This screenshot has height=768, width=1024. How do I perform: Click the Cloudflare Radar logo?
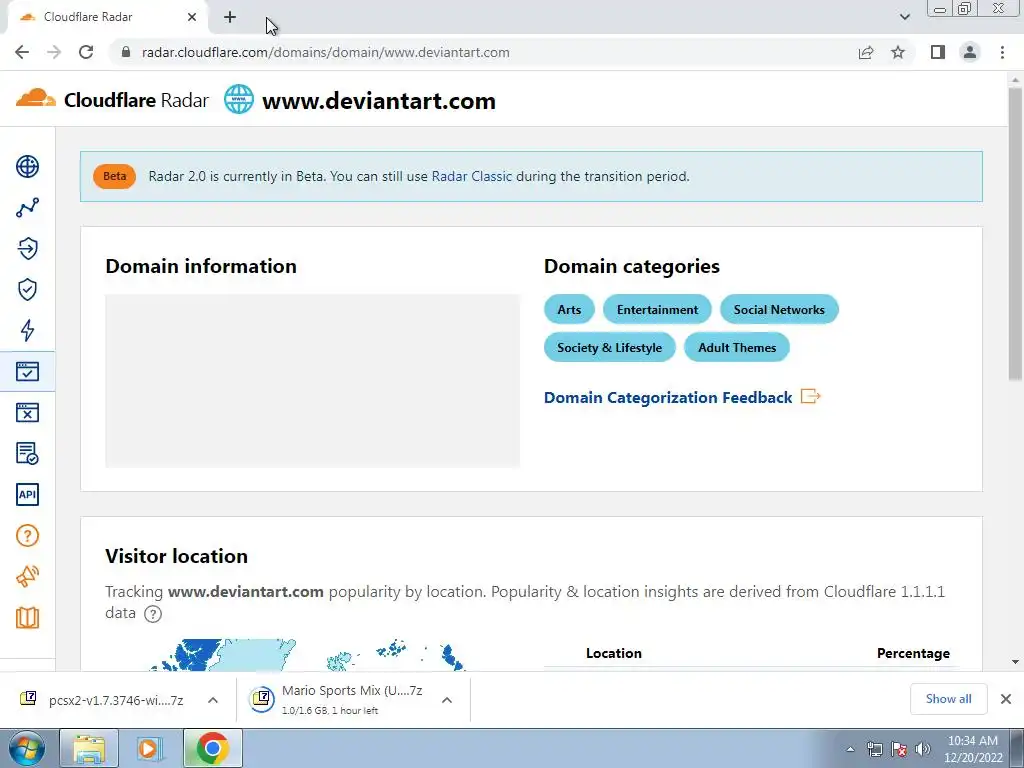click(112, 100)
